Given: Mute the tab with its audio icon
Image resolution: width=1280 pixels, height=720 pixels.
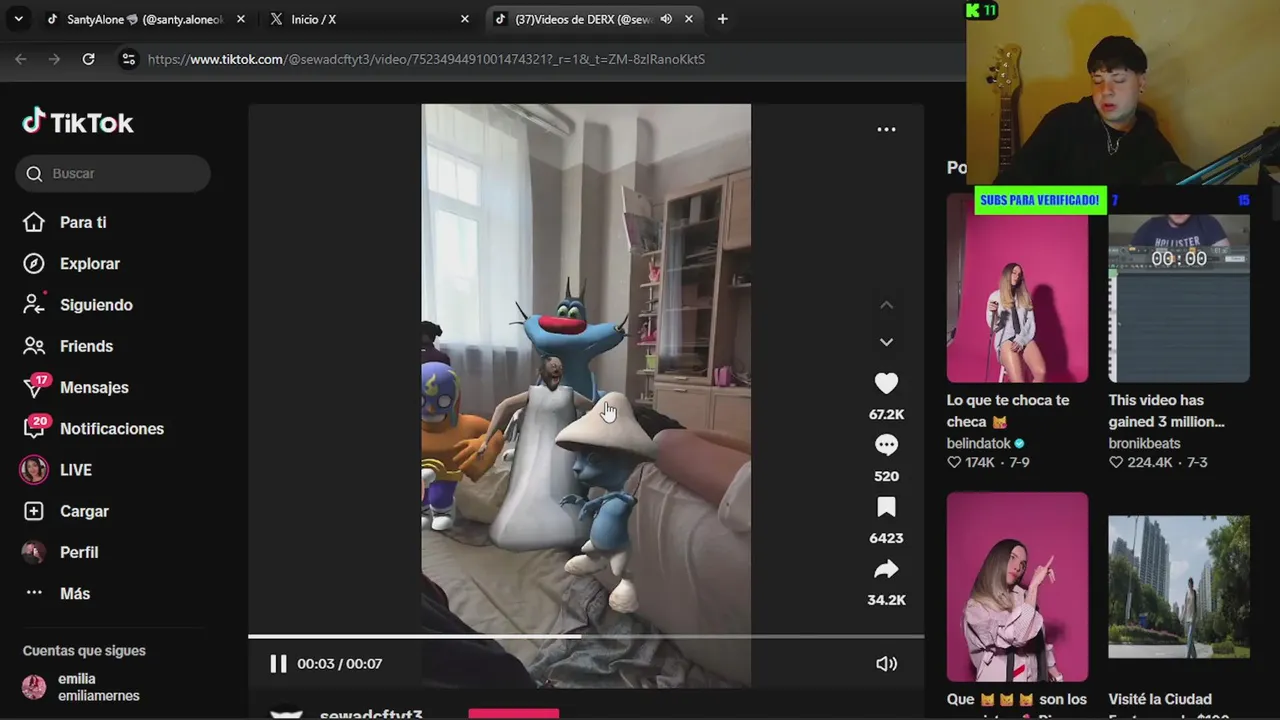Looking at the screenshot, I should pyautogui.click(x=666, y=19).
